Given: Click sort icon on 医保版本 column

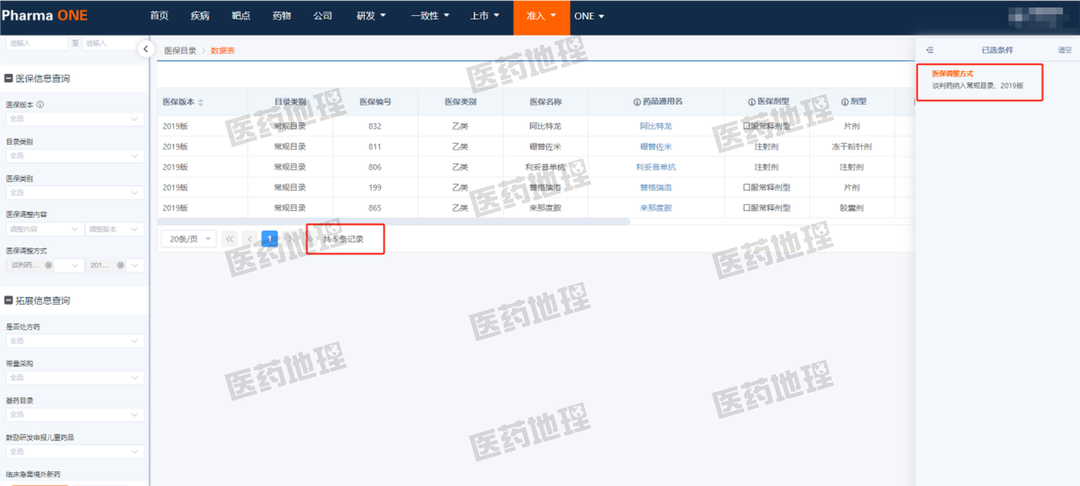Looking at the screenshot, I should coord(201,102).
